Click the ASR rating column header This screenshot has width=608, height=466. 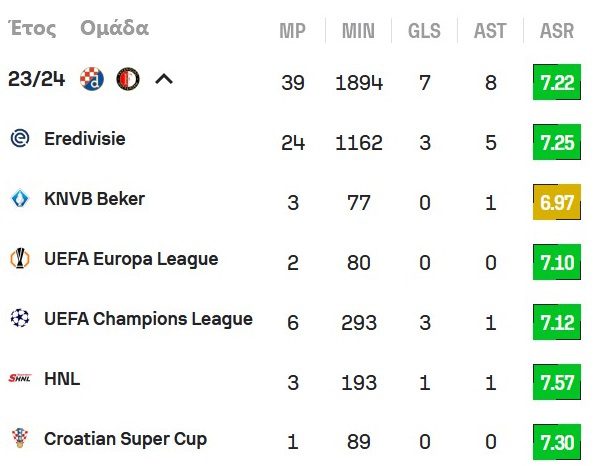(557, 31)
